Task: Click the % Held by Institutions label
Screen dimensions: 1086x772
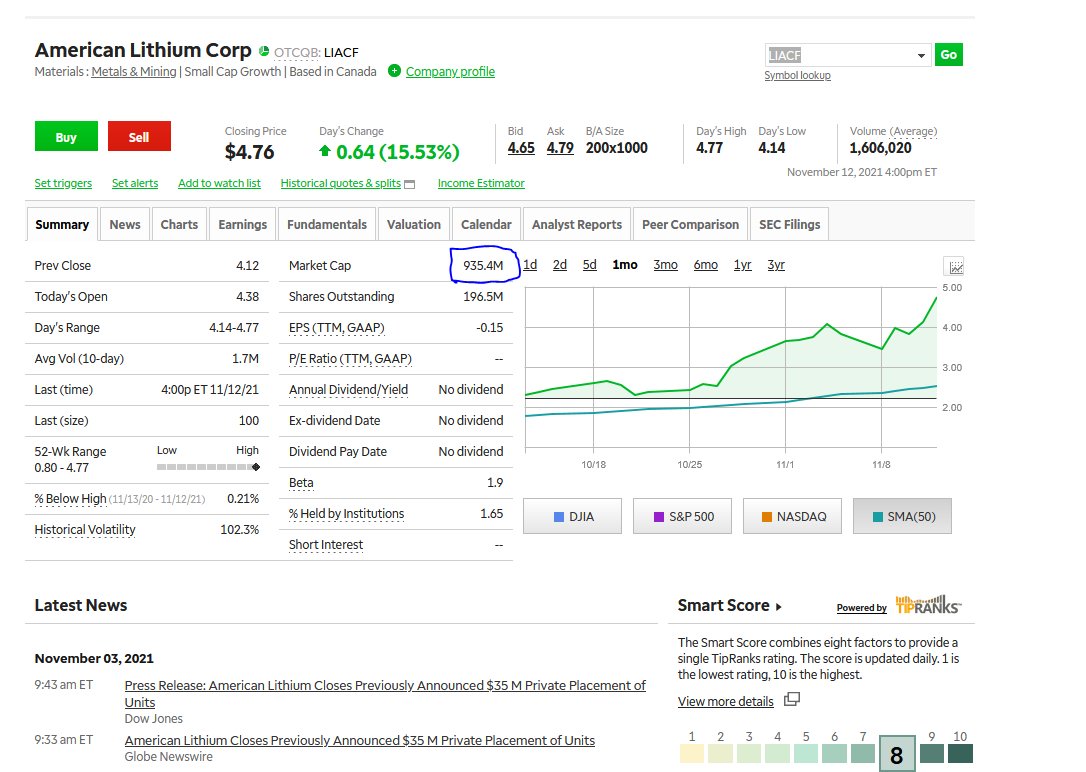Action: (x=346, y=514)
